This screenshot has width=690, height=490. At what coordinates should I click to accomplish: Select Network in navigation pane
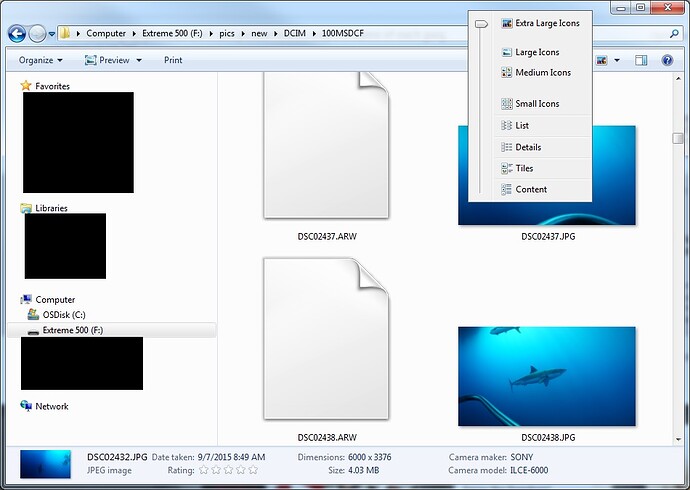(x=52, y=406)
